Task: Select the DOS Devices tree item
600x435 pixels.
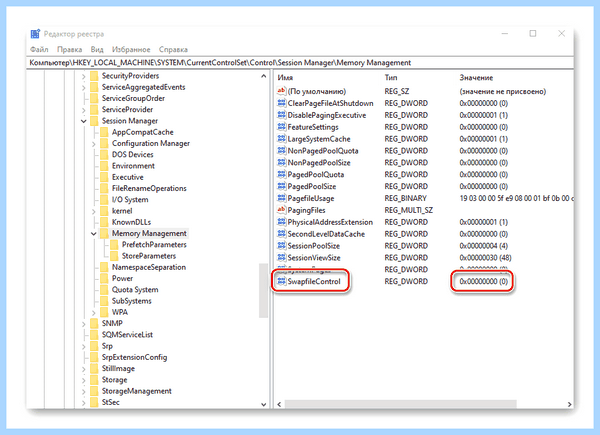Action: click(x=132, y=155)
